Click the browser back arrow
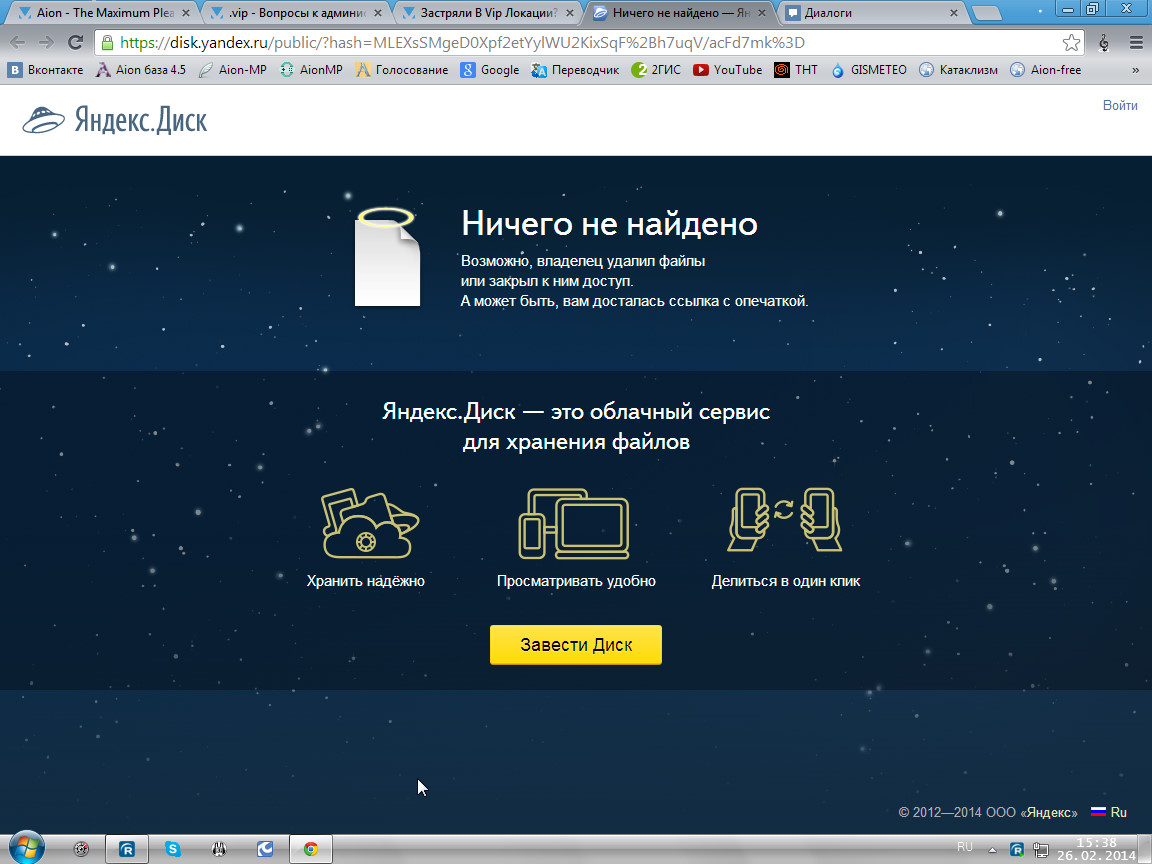Screen dimensions: 1152x864 tap(18, 43)
